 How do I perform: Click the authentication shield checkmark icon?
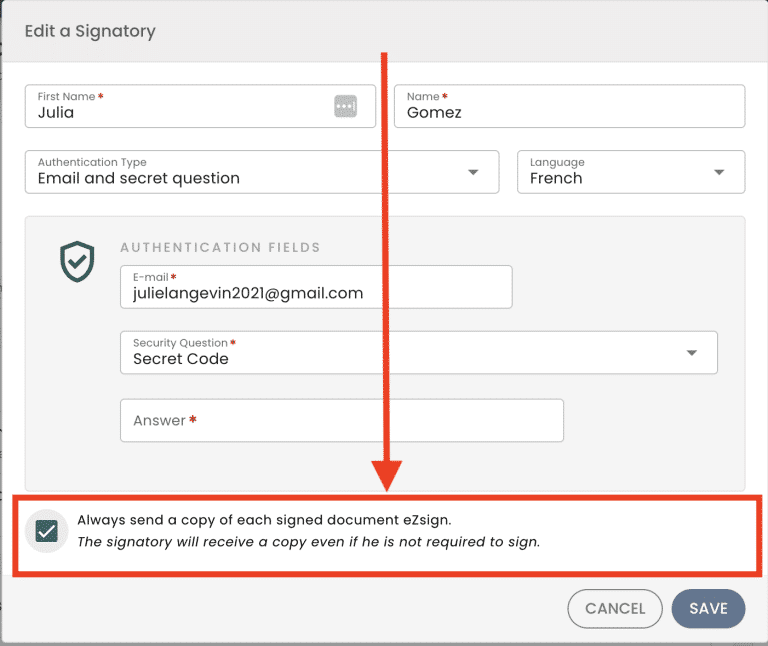(77, 262)
